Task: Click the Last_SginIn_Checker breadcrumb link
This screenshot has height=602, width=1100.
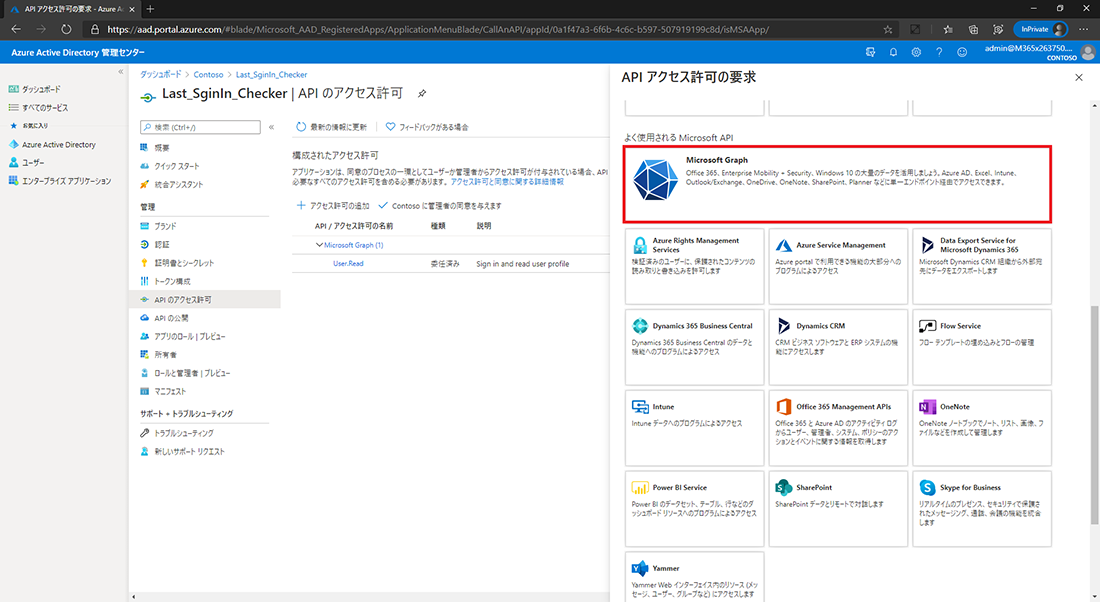Action: coord(271,74)
